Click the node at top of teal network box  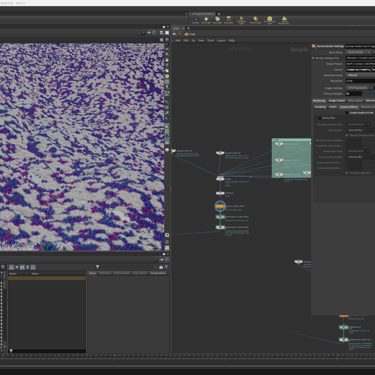tap(279, 144)
